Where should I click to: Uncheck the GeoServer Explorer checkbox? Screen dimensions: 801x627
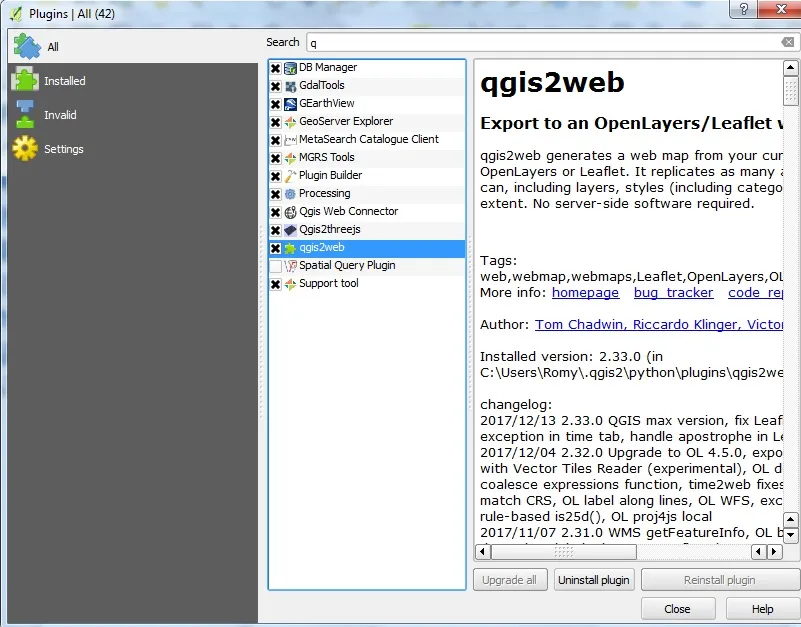[275, 122]
